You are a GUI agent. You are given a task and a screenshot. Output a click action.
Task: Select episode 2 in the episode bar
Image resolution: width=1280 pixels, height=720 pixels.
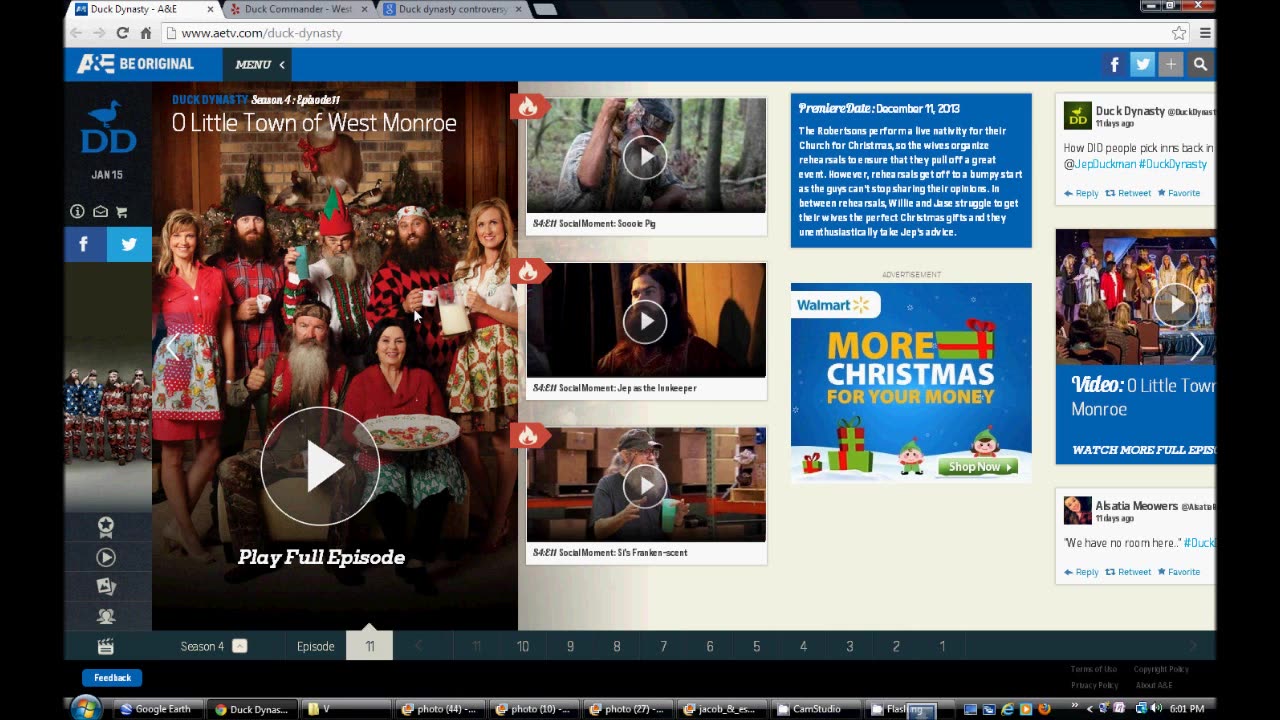[896, 646]
